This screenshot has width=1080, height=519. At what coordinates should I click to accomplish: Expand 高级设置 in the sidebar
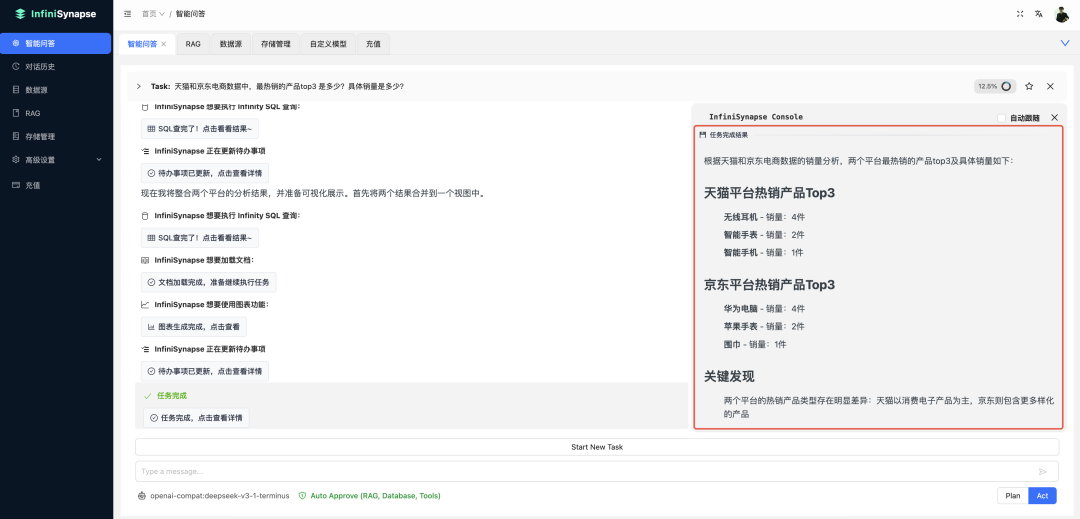pos(55,160)
